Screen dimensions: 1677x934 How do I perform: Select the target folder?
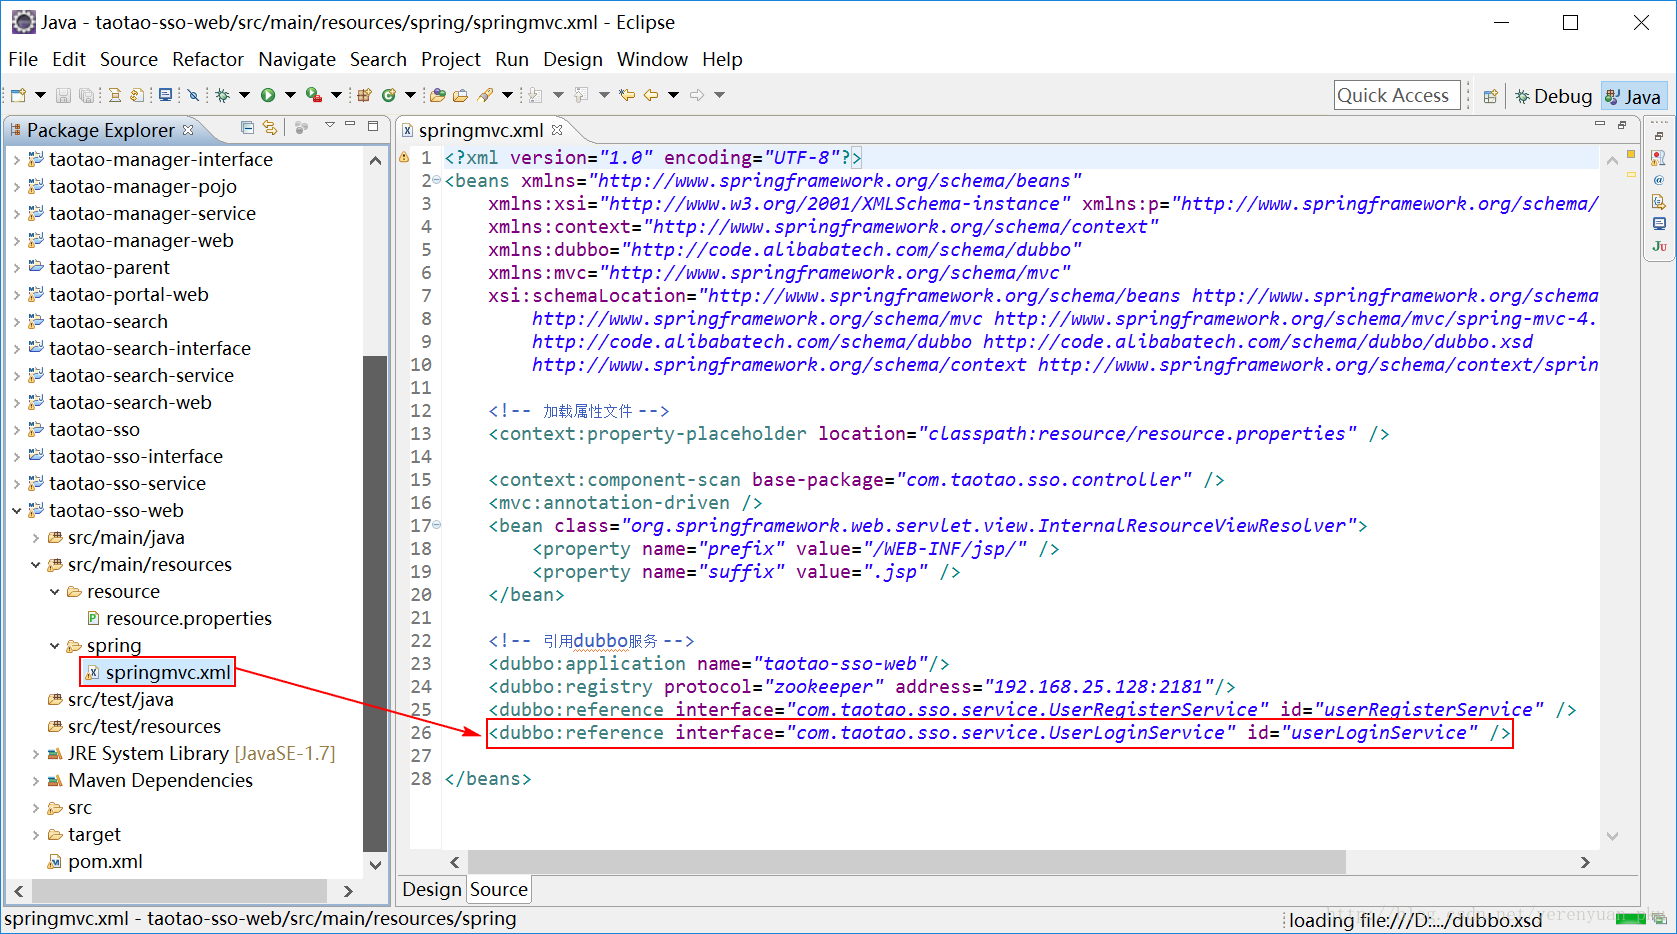(84, 834)
